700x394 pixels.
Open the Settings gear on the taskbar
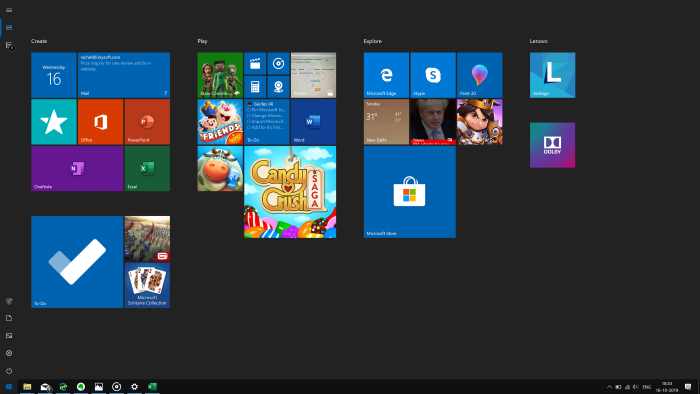(134, 386)
